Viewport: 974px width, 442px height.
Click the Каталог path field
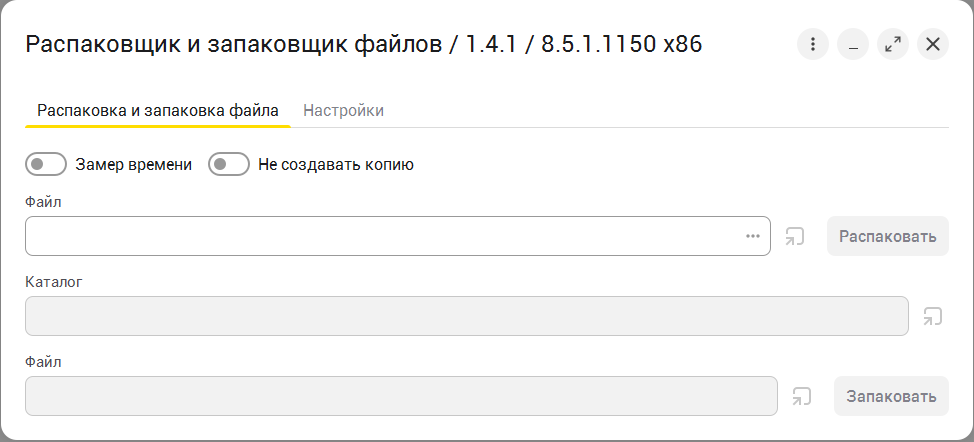coord(466,316)
